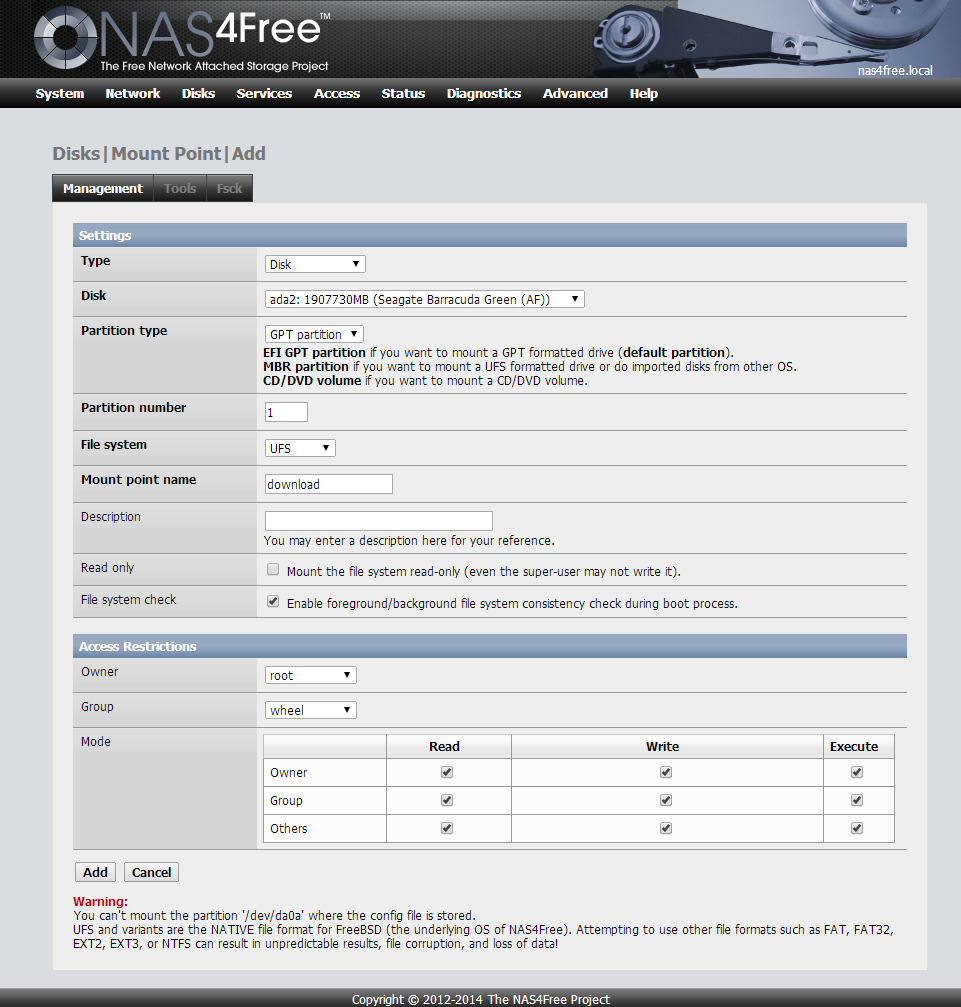The width and height of the screenshot is (961, 1007).
Task: Uncheck Owner Read permission
Action: tap(447, 772)
